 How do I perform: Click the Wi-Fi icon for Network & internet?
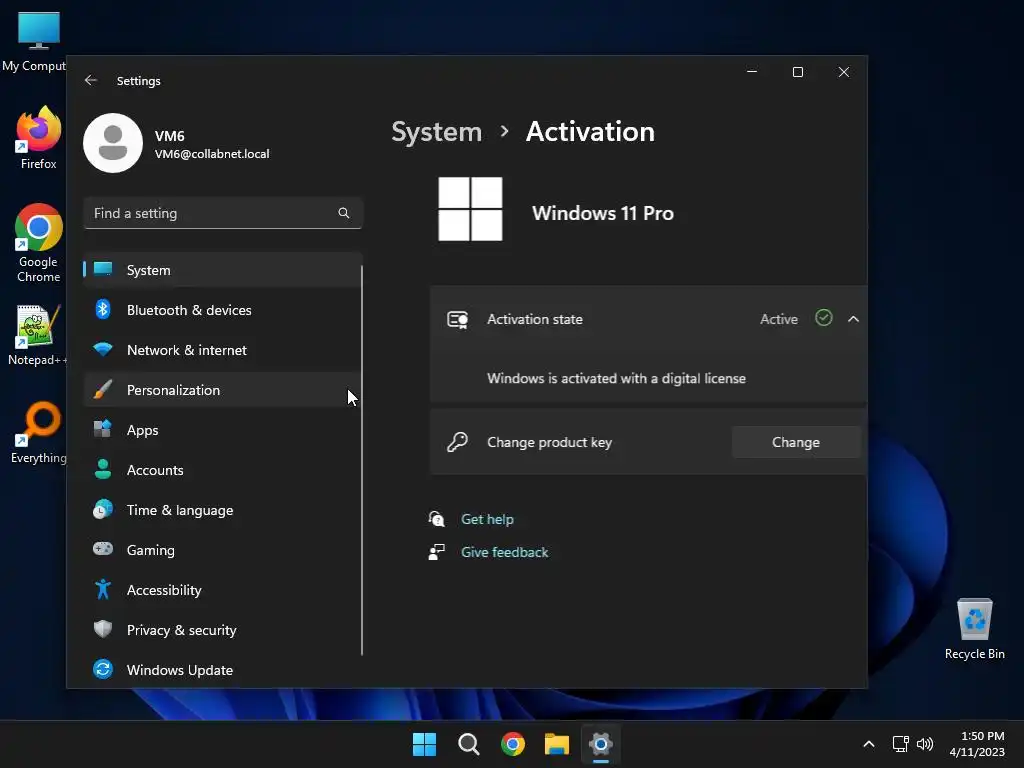[103, 349]
